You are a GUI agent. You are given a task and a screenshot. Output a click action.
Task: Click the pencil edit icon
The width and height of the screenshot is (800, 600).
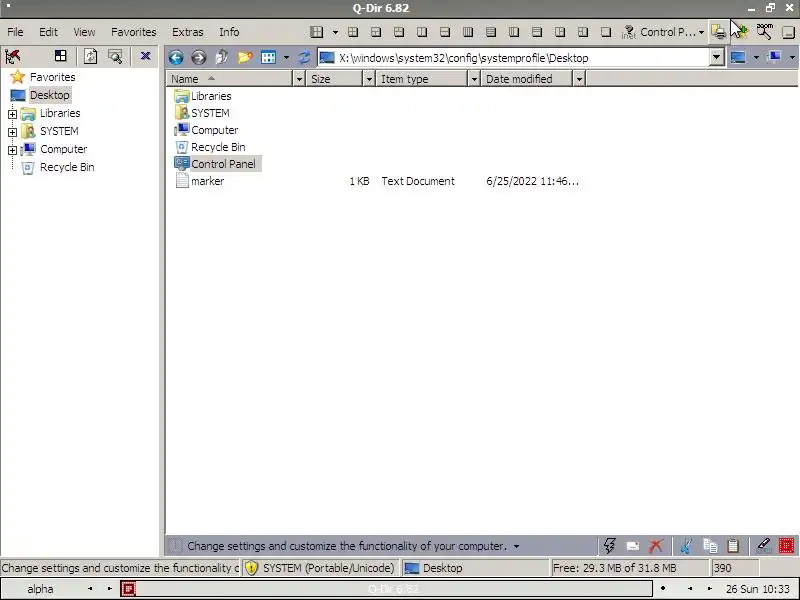(x=763, y=546)
